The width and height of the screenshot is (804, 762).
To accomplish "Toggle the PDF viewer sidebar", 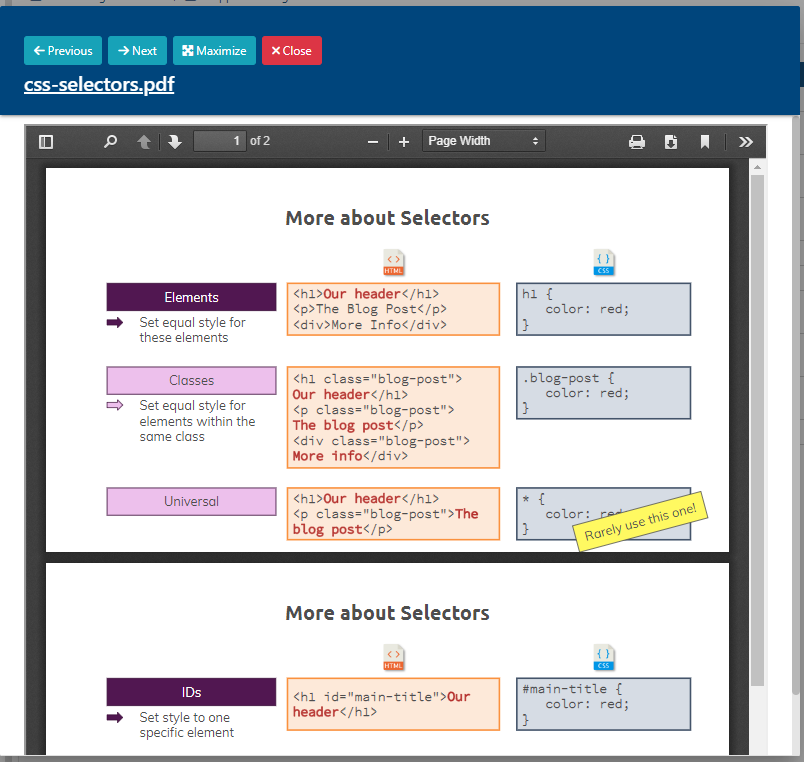I will pos(46,142).
